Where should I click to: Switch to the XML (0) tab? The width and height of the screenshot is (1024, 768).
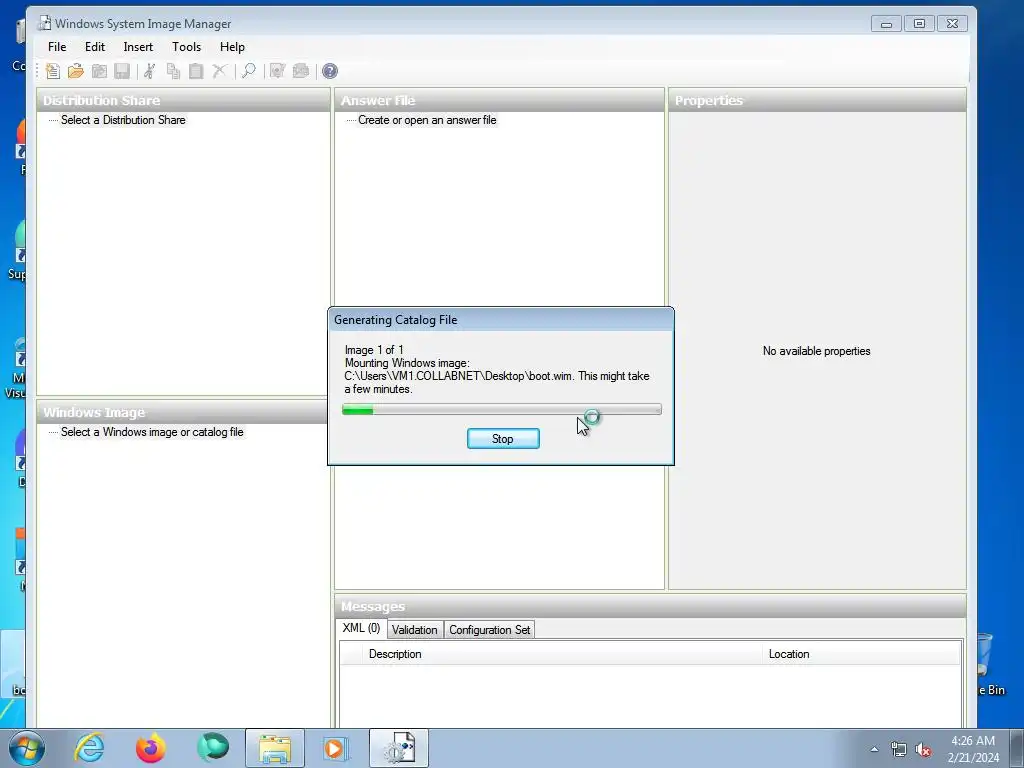click(x=361, y=628)
